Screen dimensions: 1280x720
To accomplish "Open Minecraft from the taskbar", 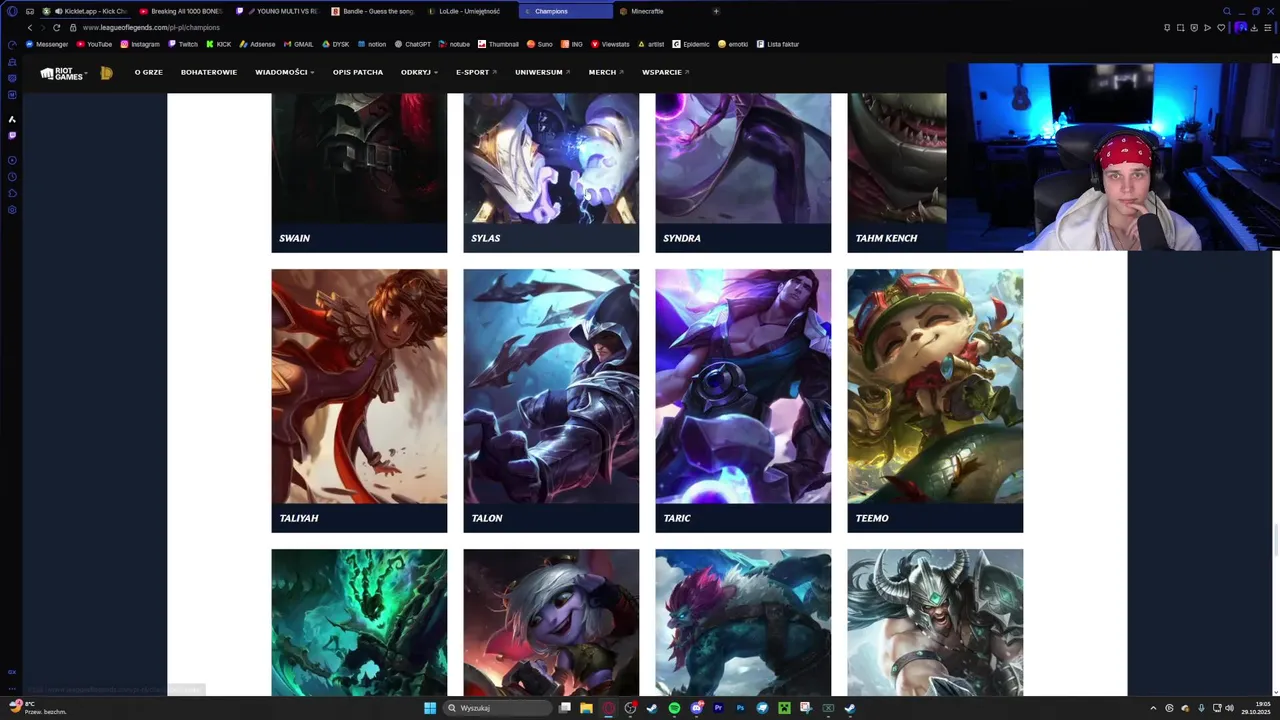I will coord(784,708).
